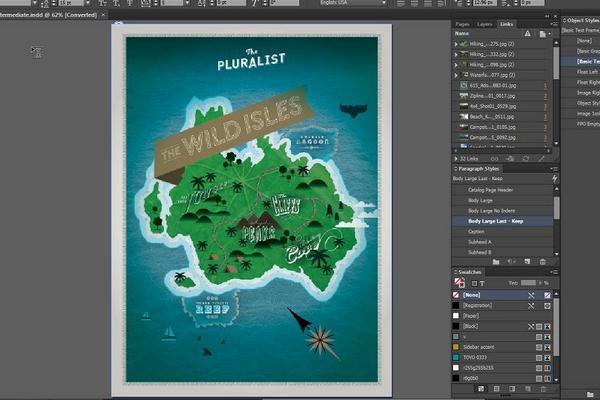
Task: Apply the Body Large paragraph style
Action: (502, 200)
